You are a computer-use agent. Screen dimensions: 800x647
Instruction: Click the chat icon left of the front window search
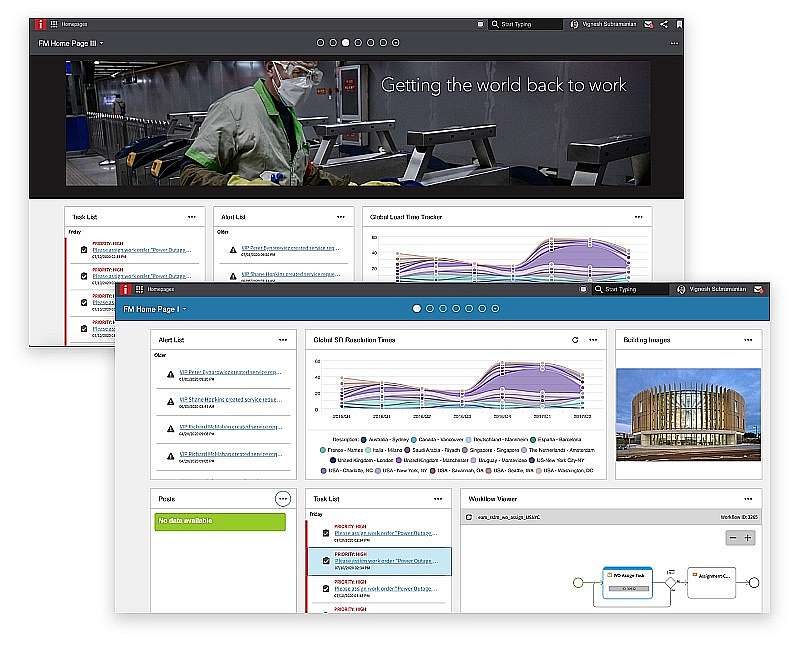tap(583, 289)
